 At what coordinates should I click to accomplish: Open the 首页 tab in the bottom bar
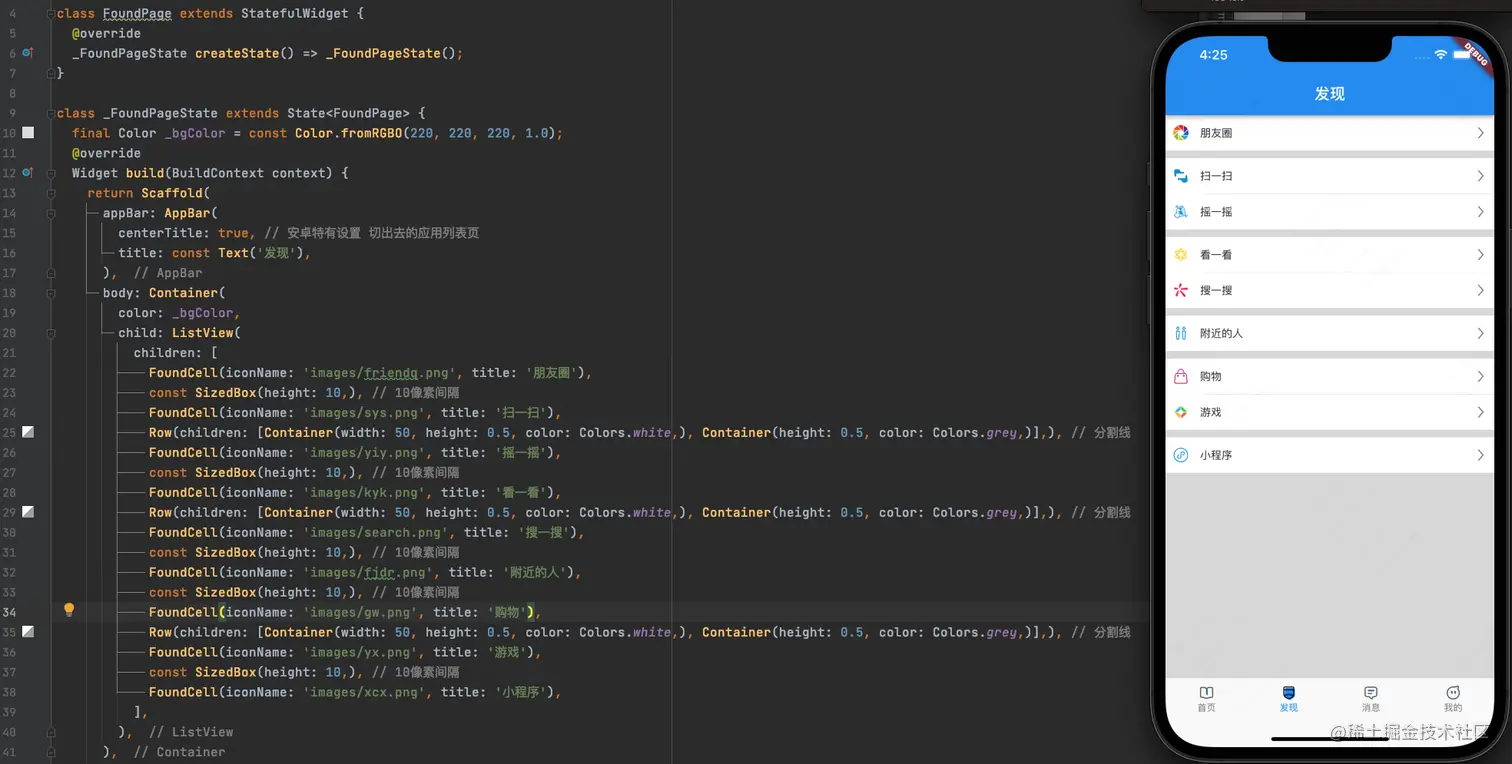(1206, 699)
